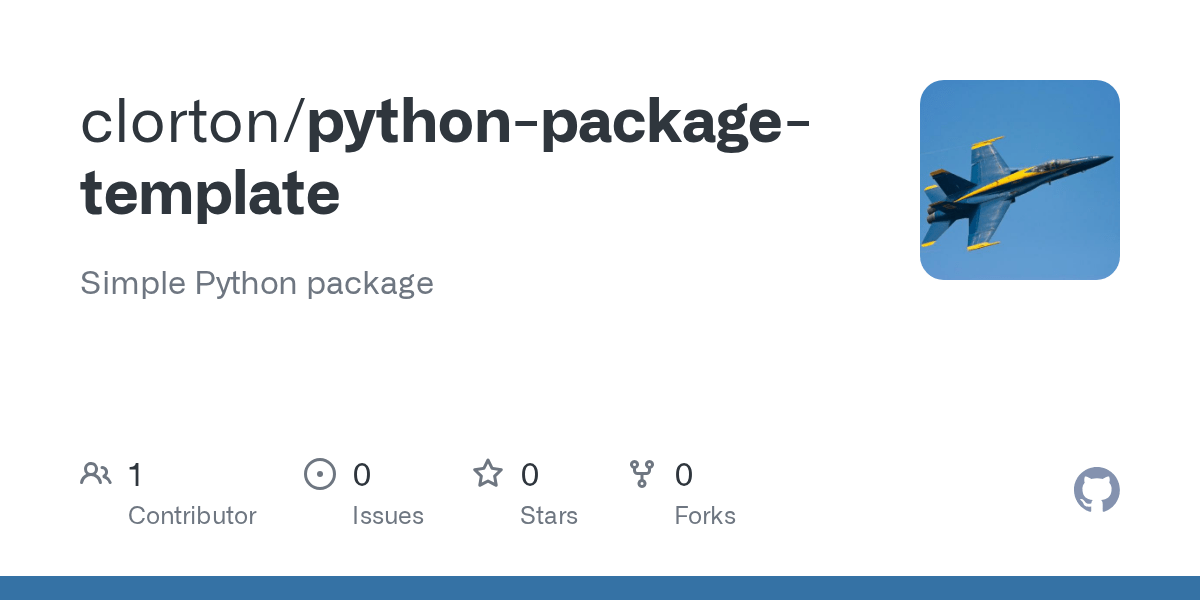Click the forks count 0
This screenshot has height=600, width=1200.
tap(684, 475)
